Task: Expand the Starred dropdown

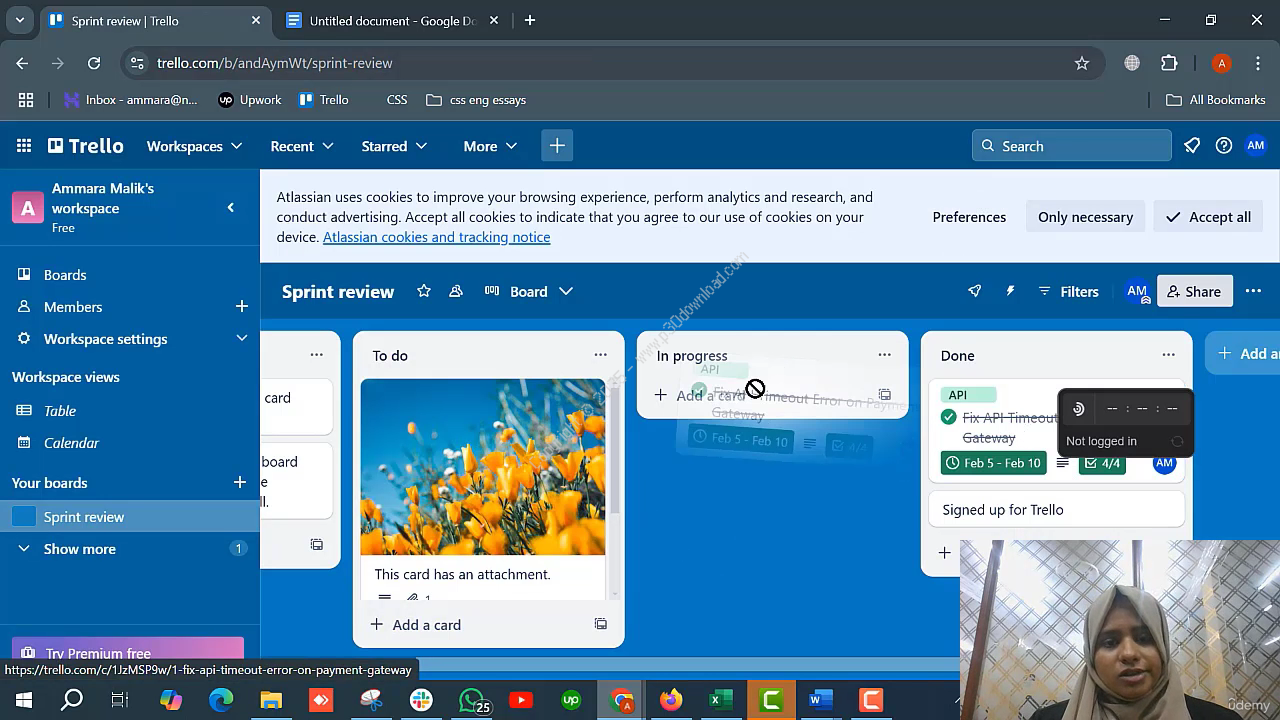Action: (x=394, y=146)
